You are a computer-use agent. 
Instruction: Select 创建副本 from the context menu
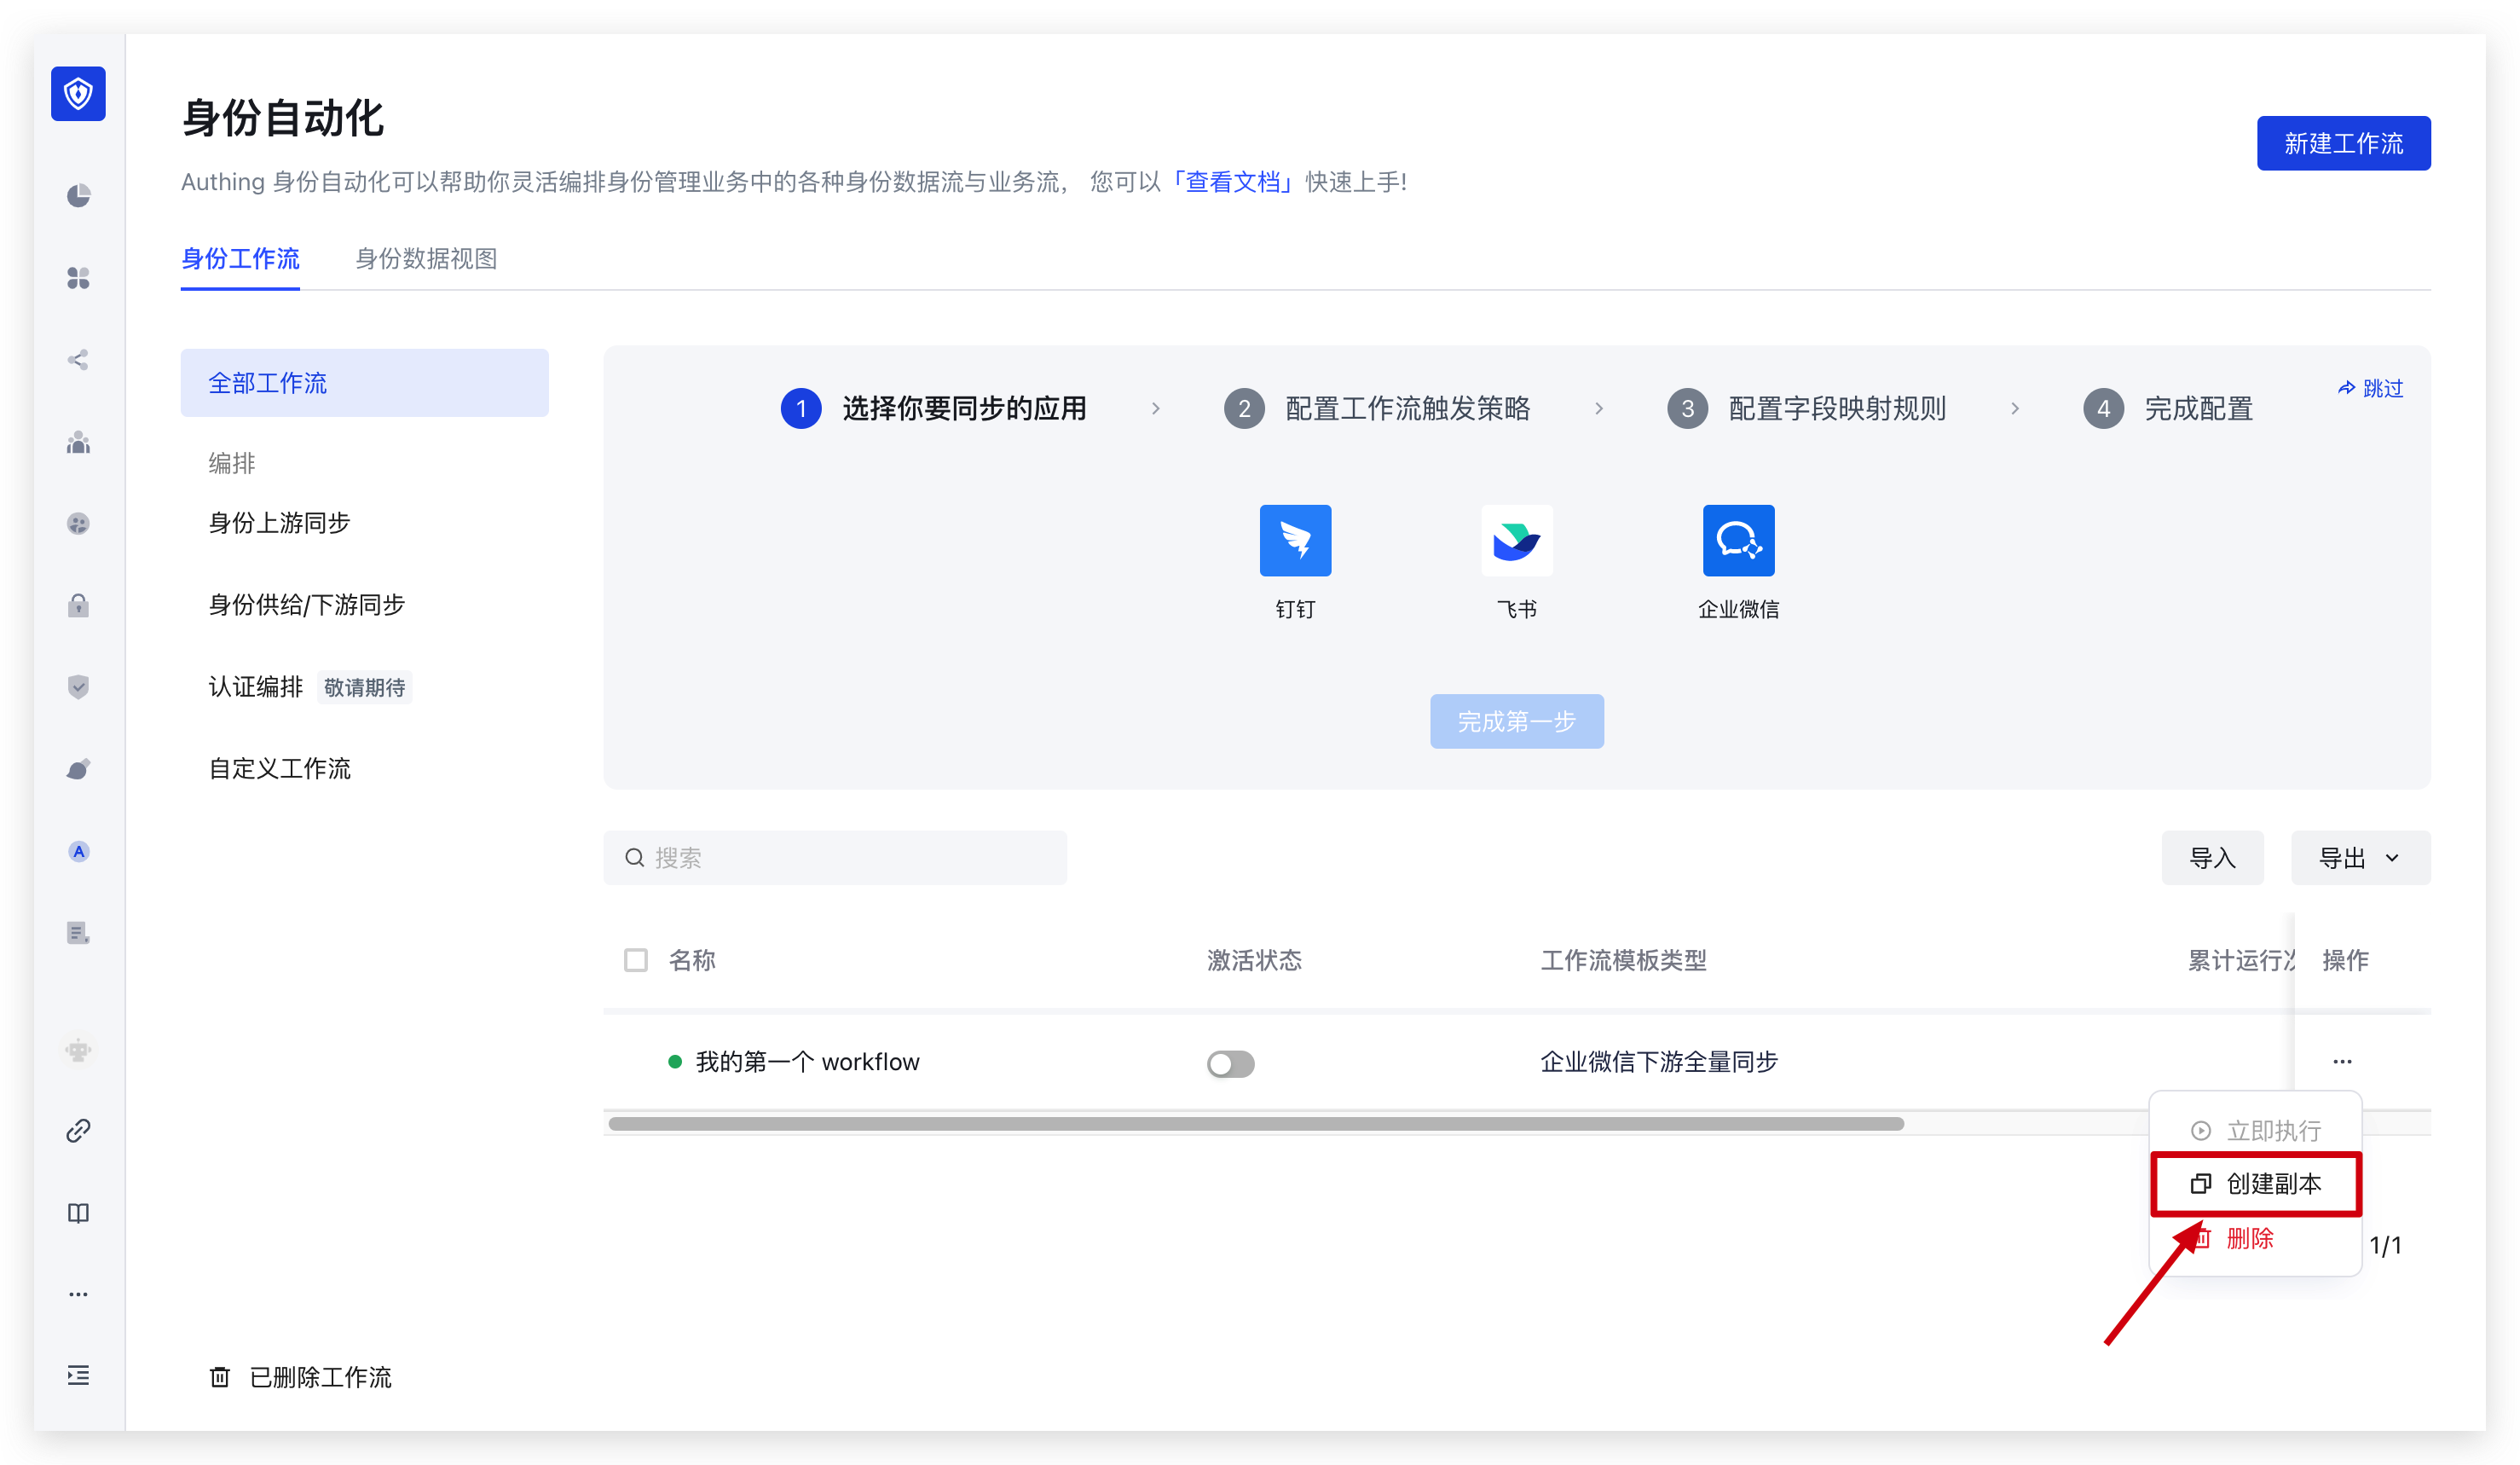(x=2256, y=1184)
